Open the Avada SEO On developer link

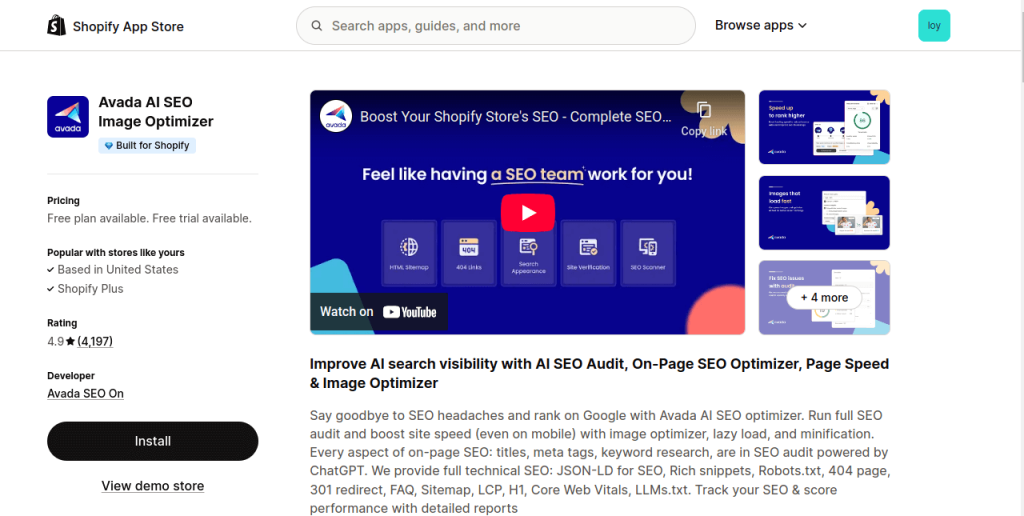[86, 393]
